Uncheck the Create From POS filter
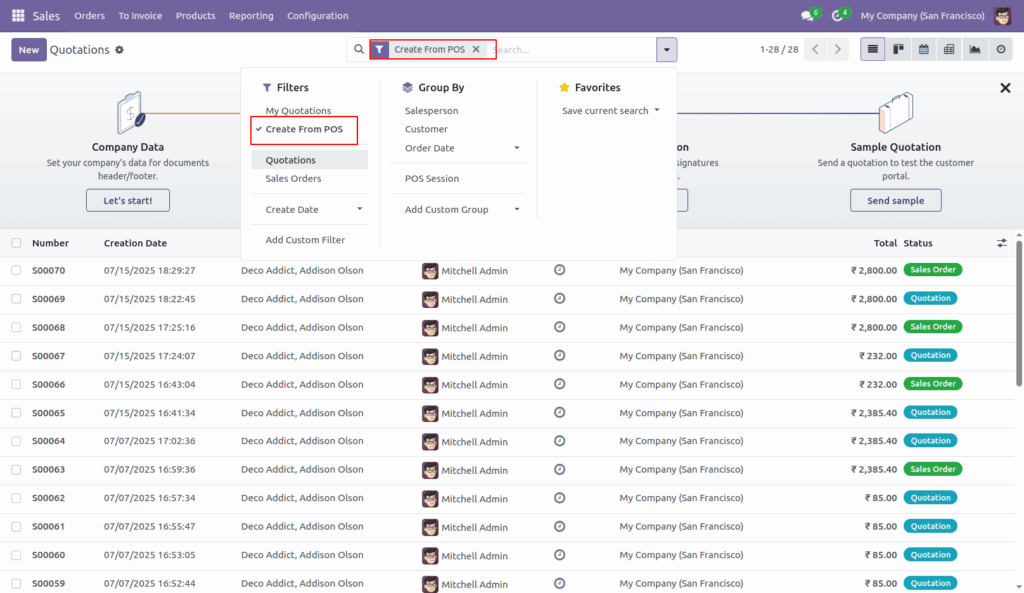The height and width of the screenshot is (593, 1024). (303, 129)
